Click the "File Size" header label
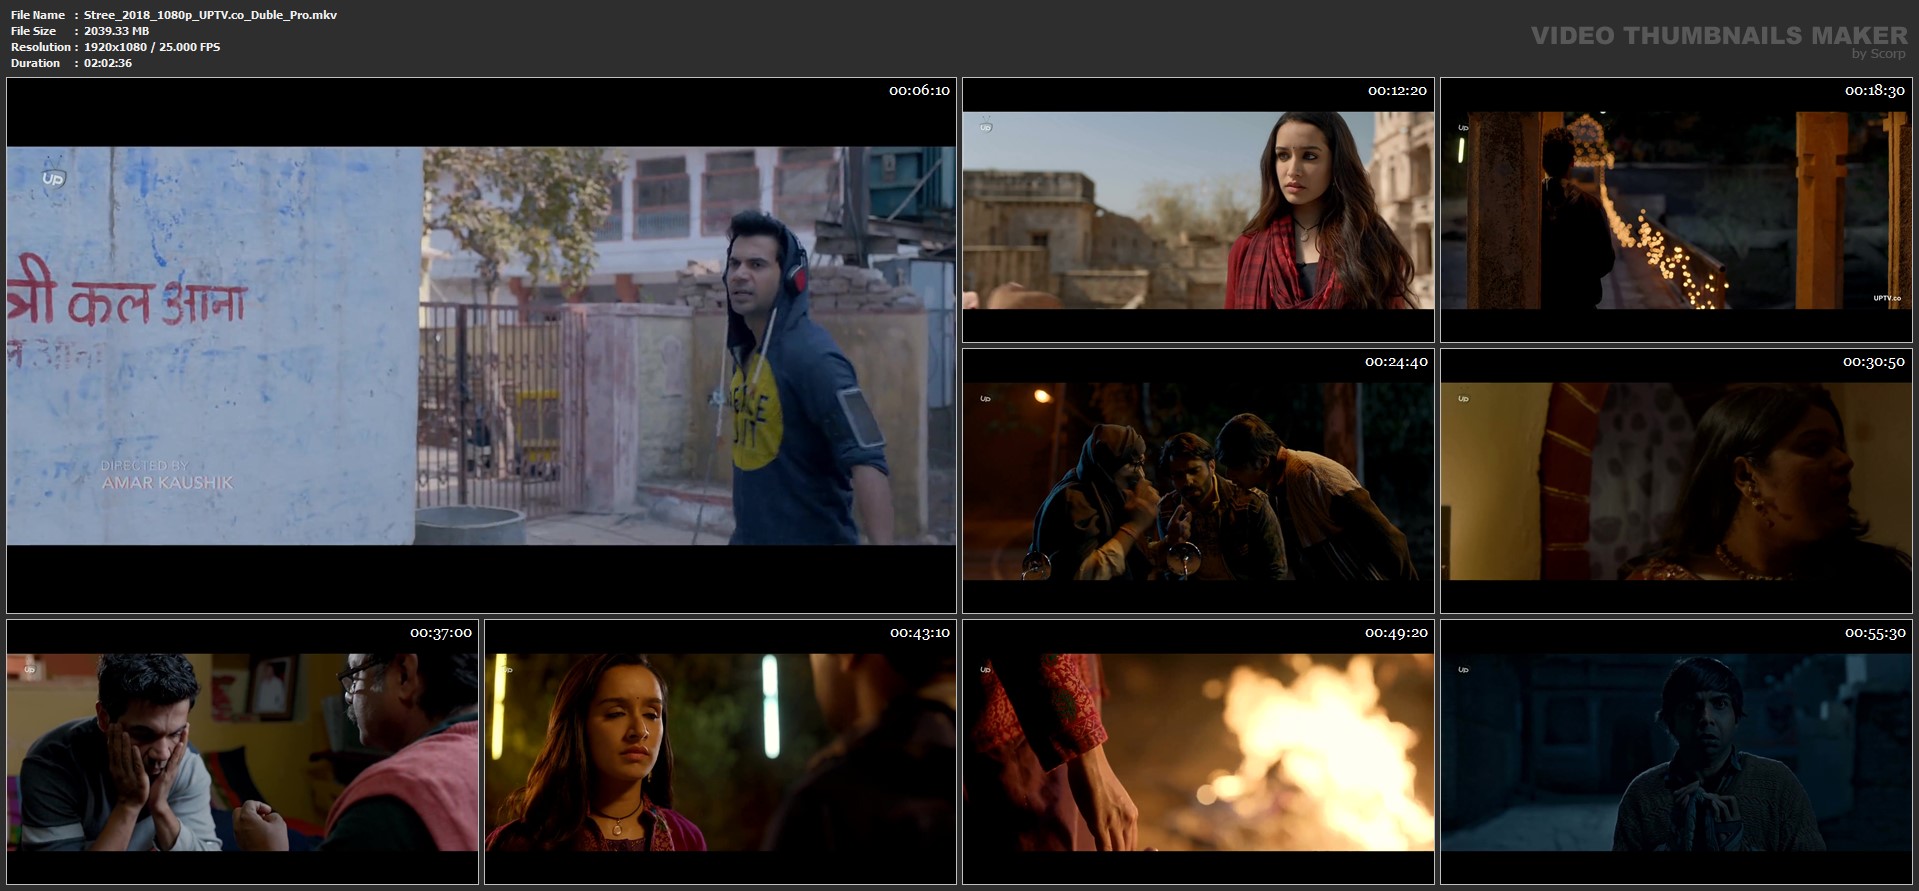The image size is (1919, 891). (34, 31)
